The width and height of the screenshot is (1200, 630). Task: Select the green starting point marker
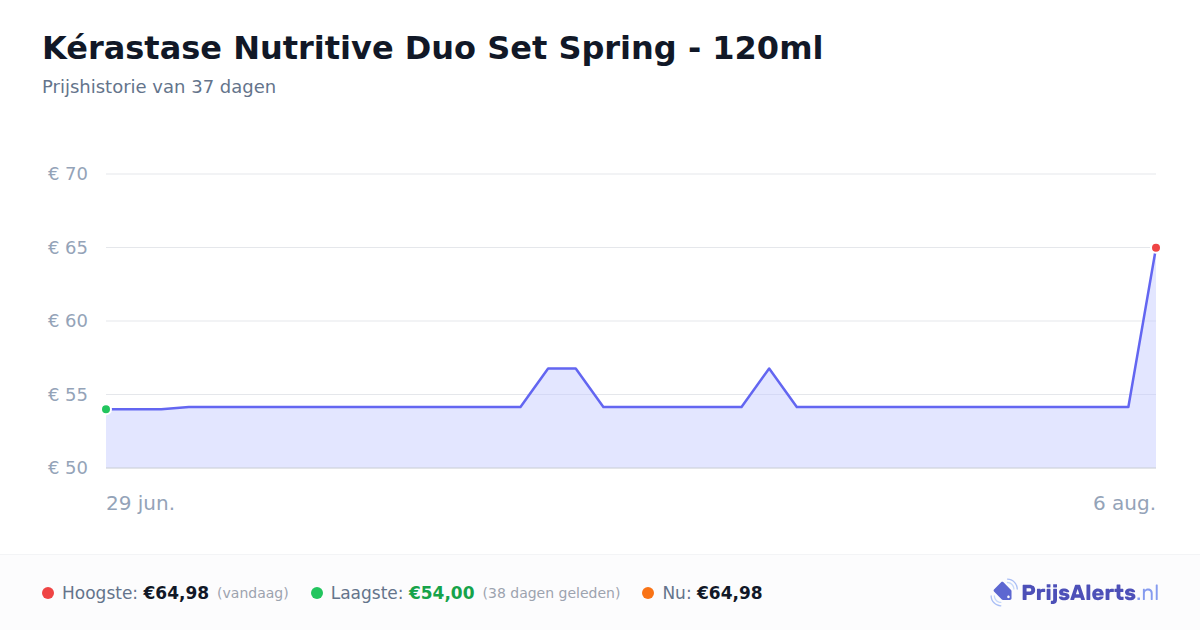[x=106, y=409]
